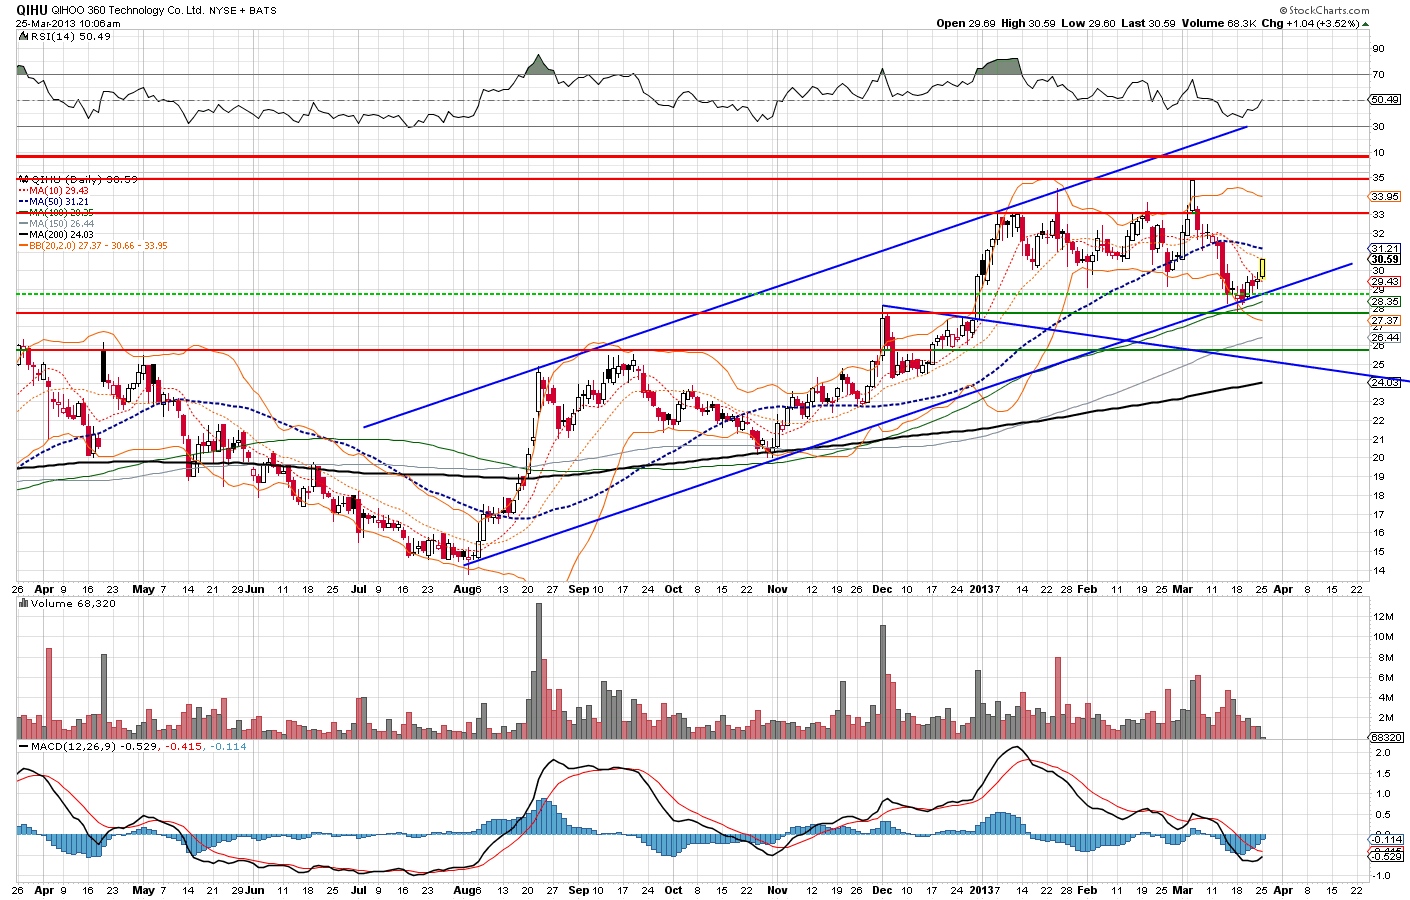
Task: Click the 2013 label on price chart date axis
Action: pyautogui.click(x=982, y=589)
